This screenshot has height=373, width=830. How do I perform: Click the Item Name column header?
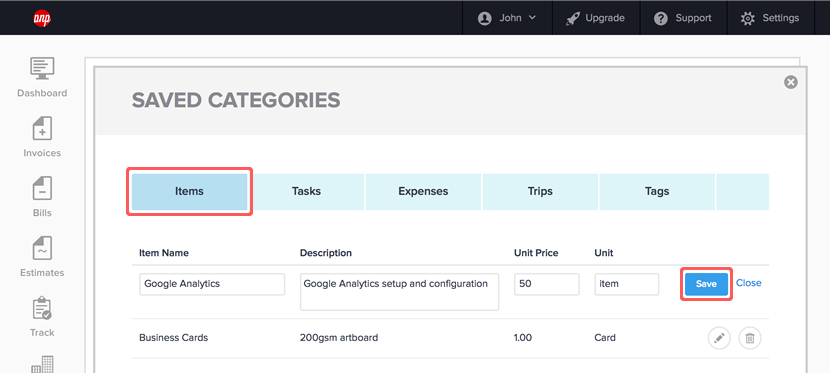click(x=164, y=253)
